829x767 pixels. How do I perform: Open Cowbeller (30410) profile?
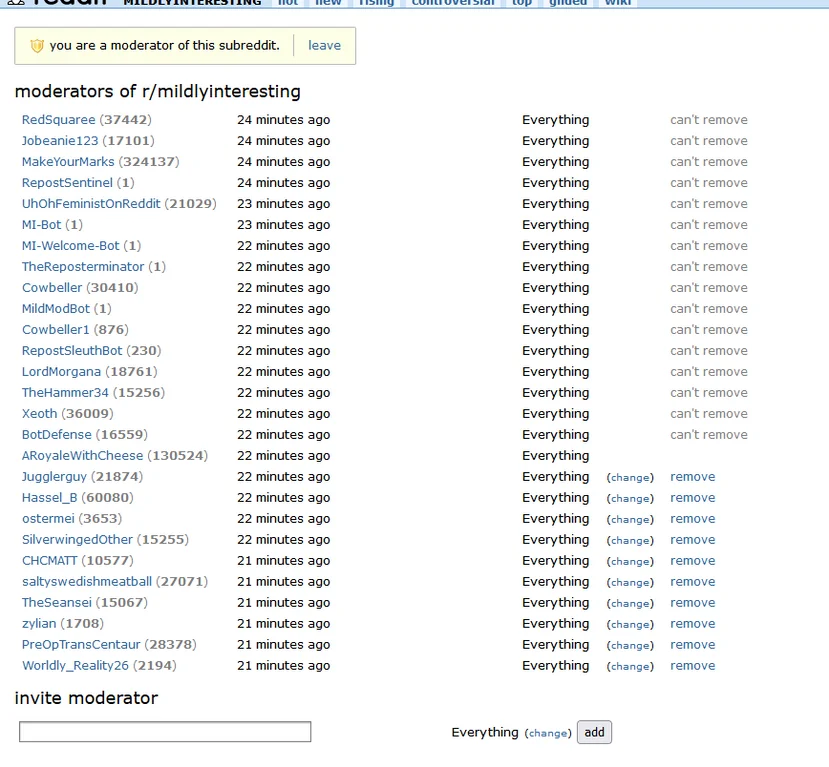(x=52, y=288)
